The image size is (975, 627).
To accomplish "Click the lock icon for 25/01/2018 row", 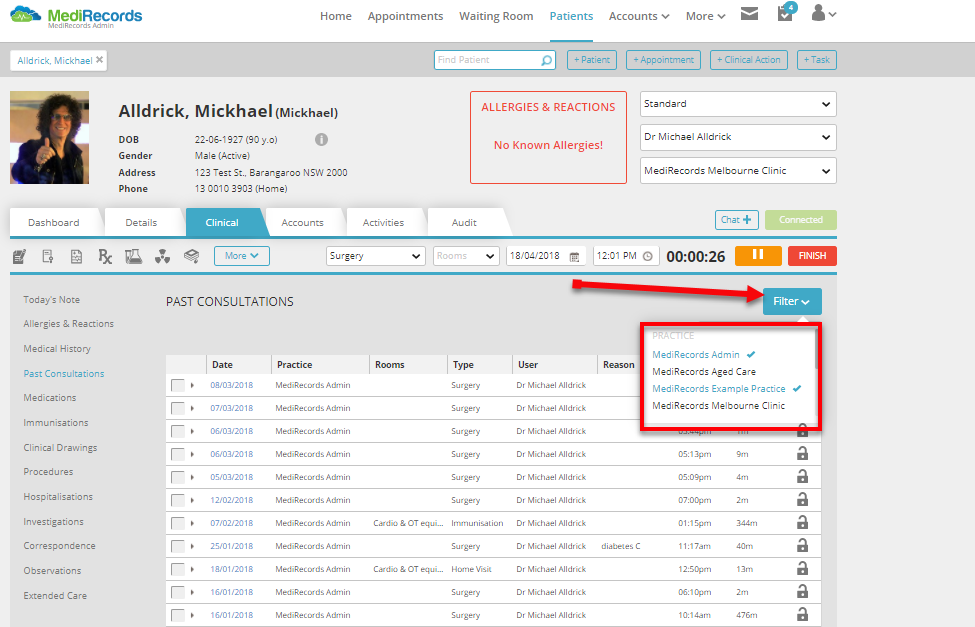I will click(803, 546).
